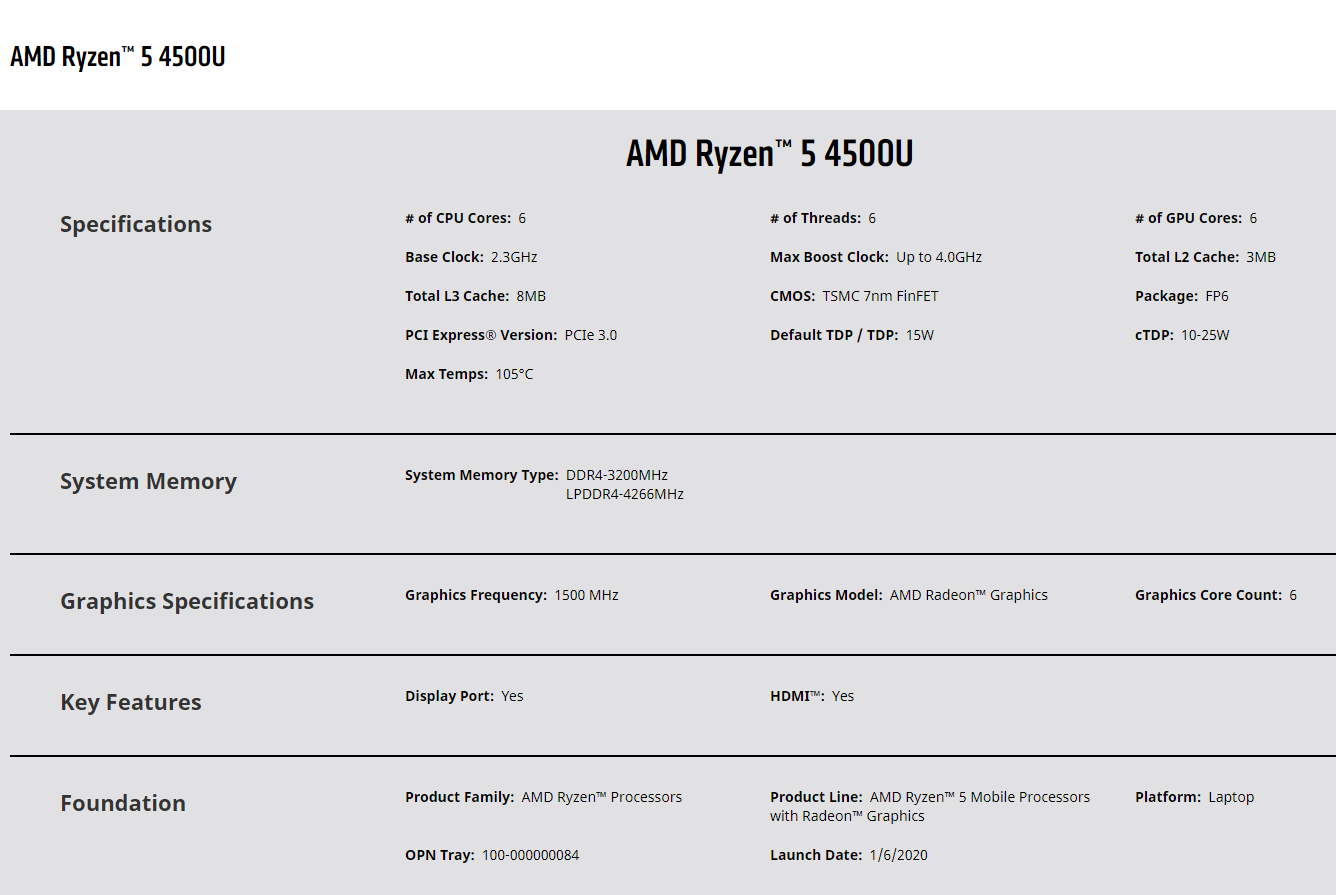Select the Graphics Specifications section heading
The width and height of the screenshot is (1336, 895).
coord(187,601)
